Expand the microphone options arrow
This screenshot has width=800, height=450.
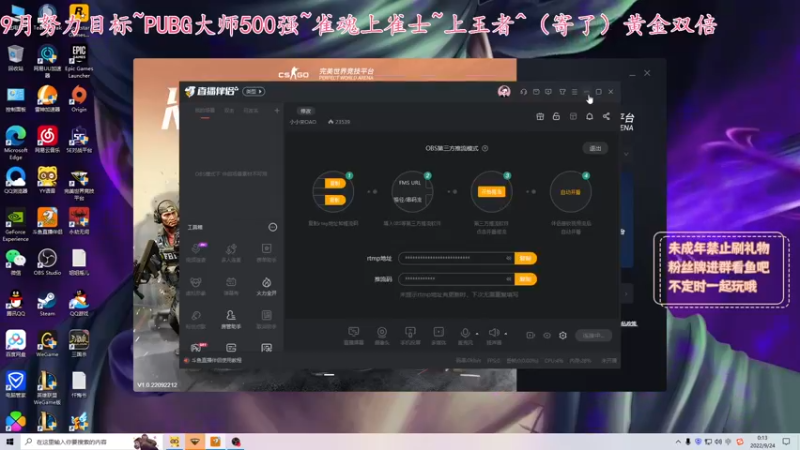coord(477,334)
